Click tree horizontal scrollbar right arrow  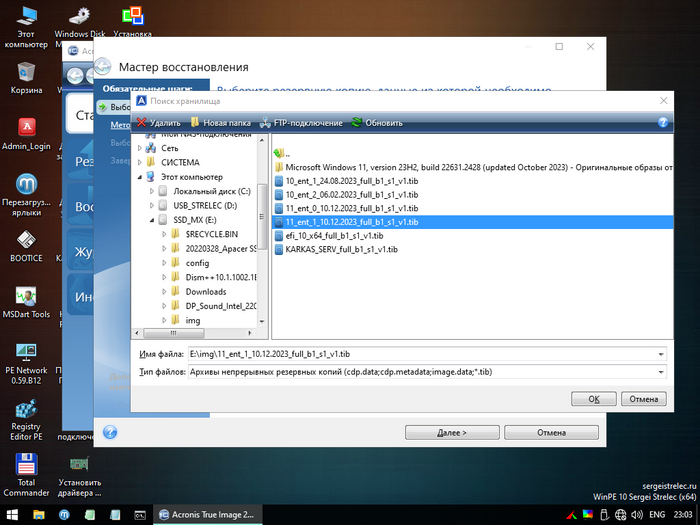250,333
